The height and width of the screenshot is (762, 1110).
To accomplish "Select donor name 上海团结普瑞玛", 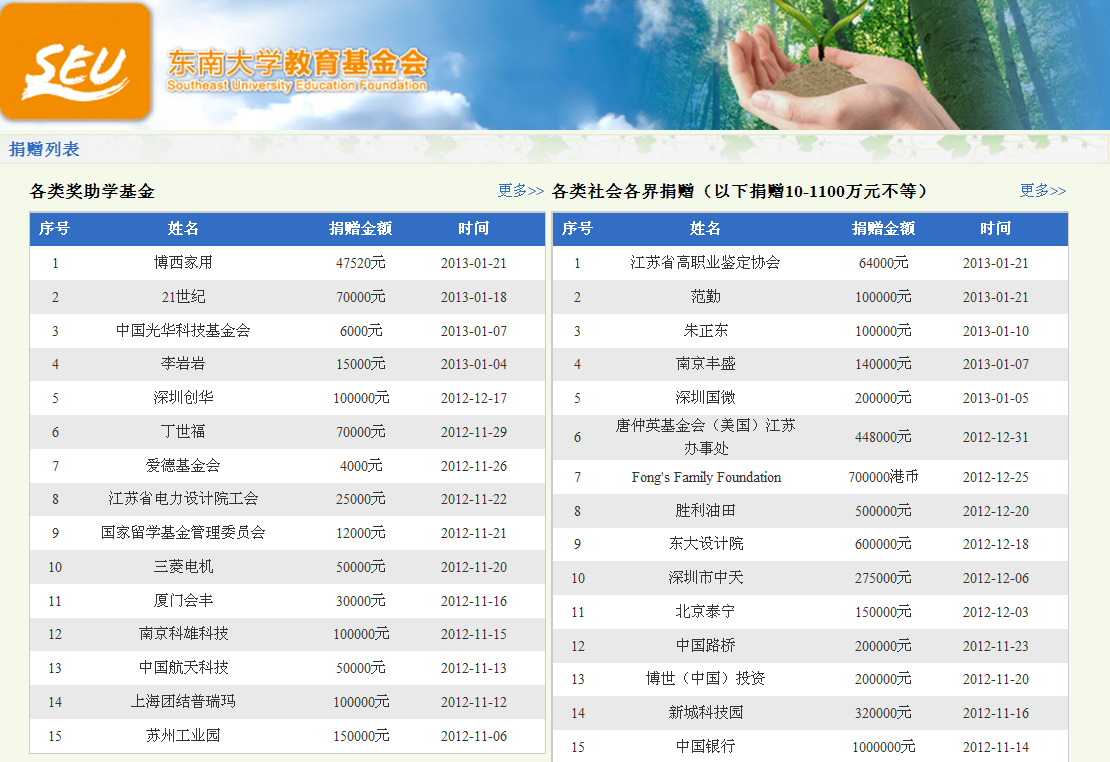I will (183, 702).
